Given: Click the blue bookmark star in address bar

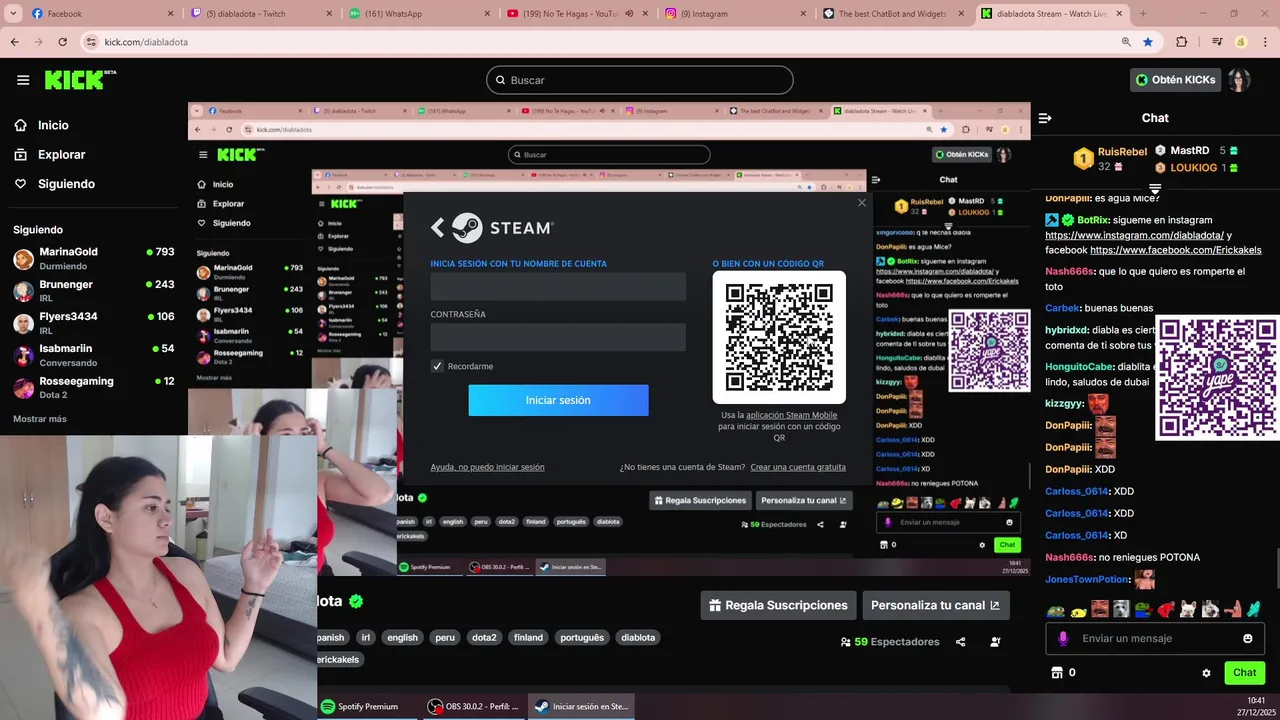Looking at the screenshot, I should 1148,42.
